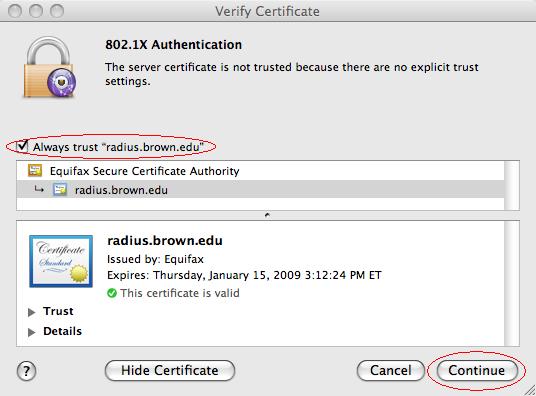This screenshot has width=536, height=396.
Task: Expand the Details disclosure triangle
Action: pyautogui.click(x=32, y=332)
